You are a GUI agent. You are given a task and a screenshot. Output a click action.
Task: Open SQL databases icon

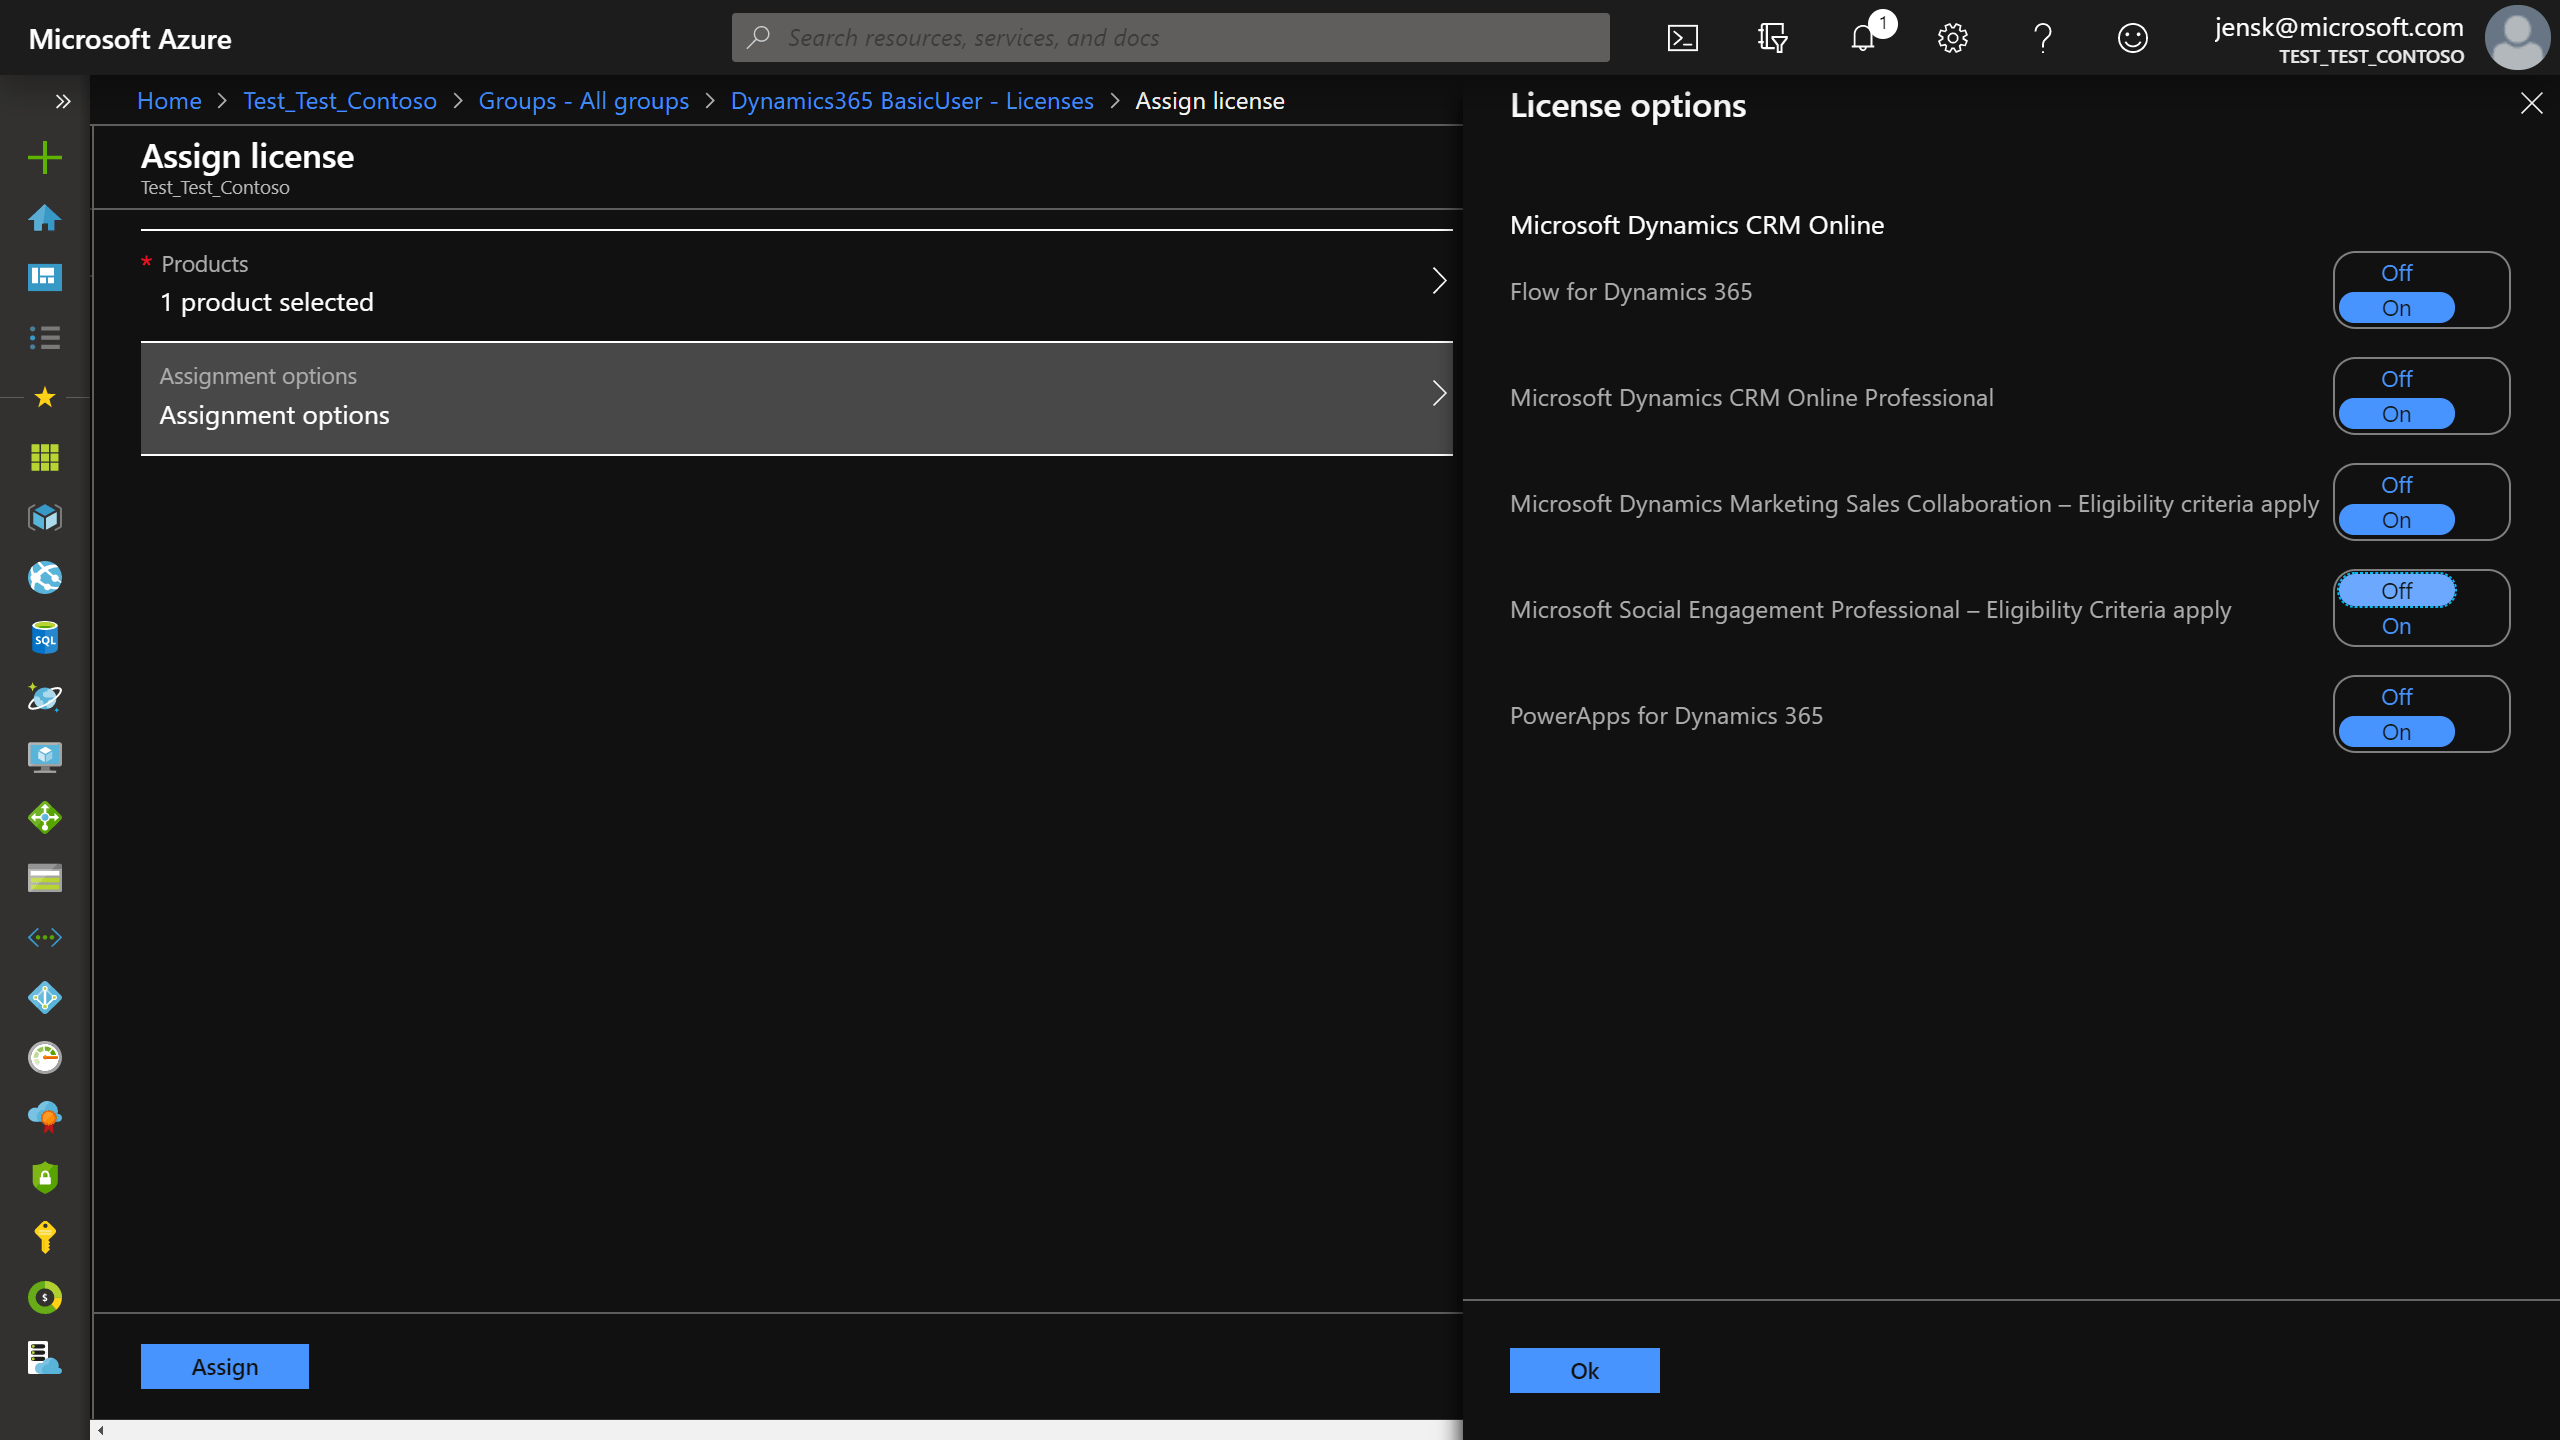[45, 637]
